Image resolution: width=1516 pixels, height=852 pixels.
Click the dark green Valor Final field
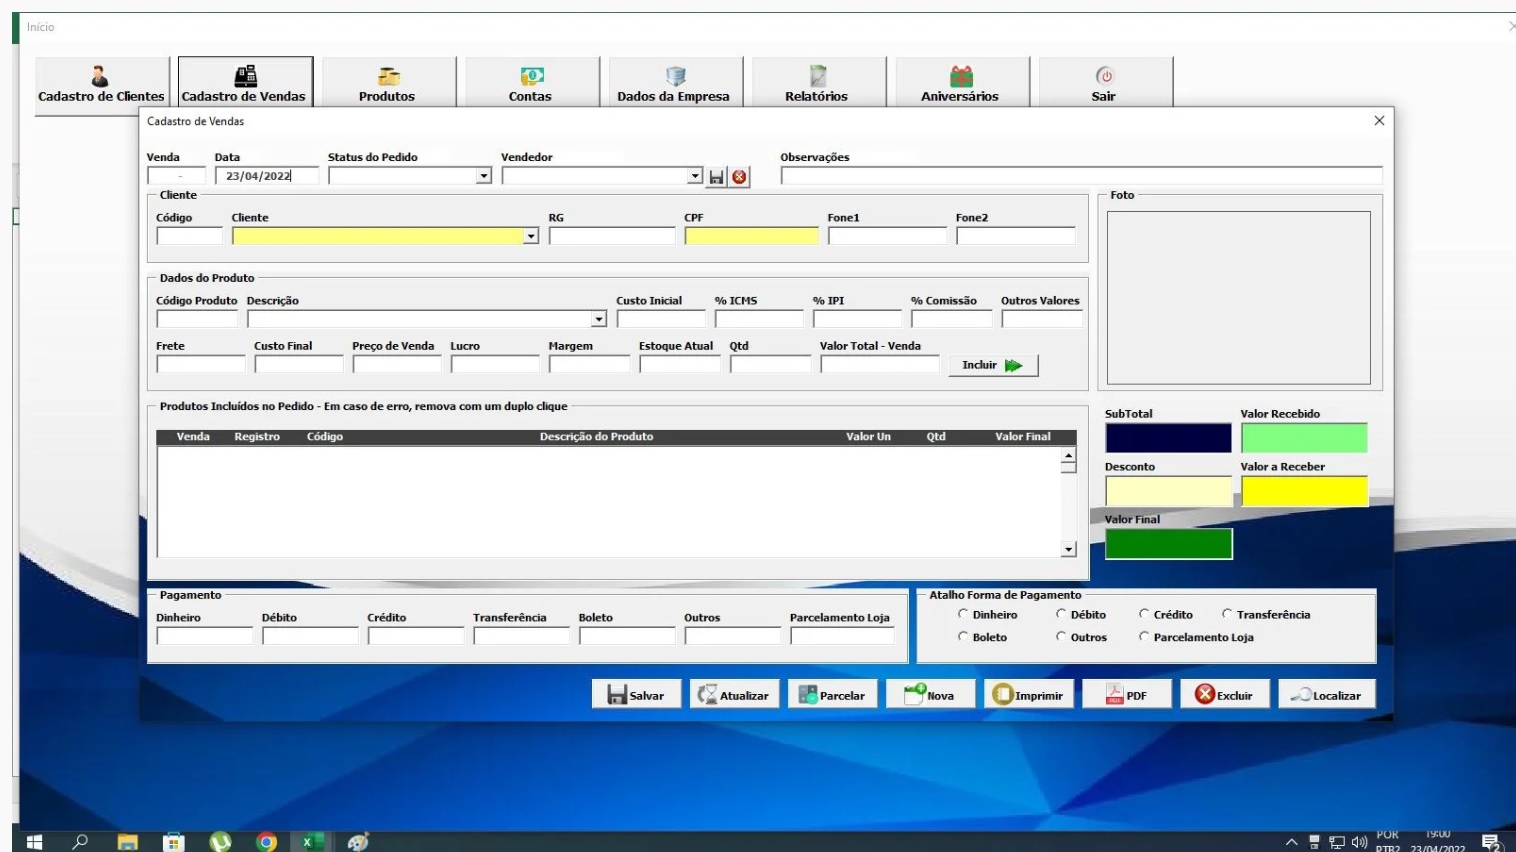(1168, 544)
